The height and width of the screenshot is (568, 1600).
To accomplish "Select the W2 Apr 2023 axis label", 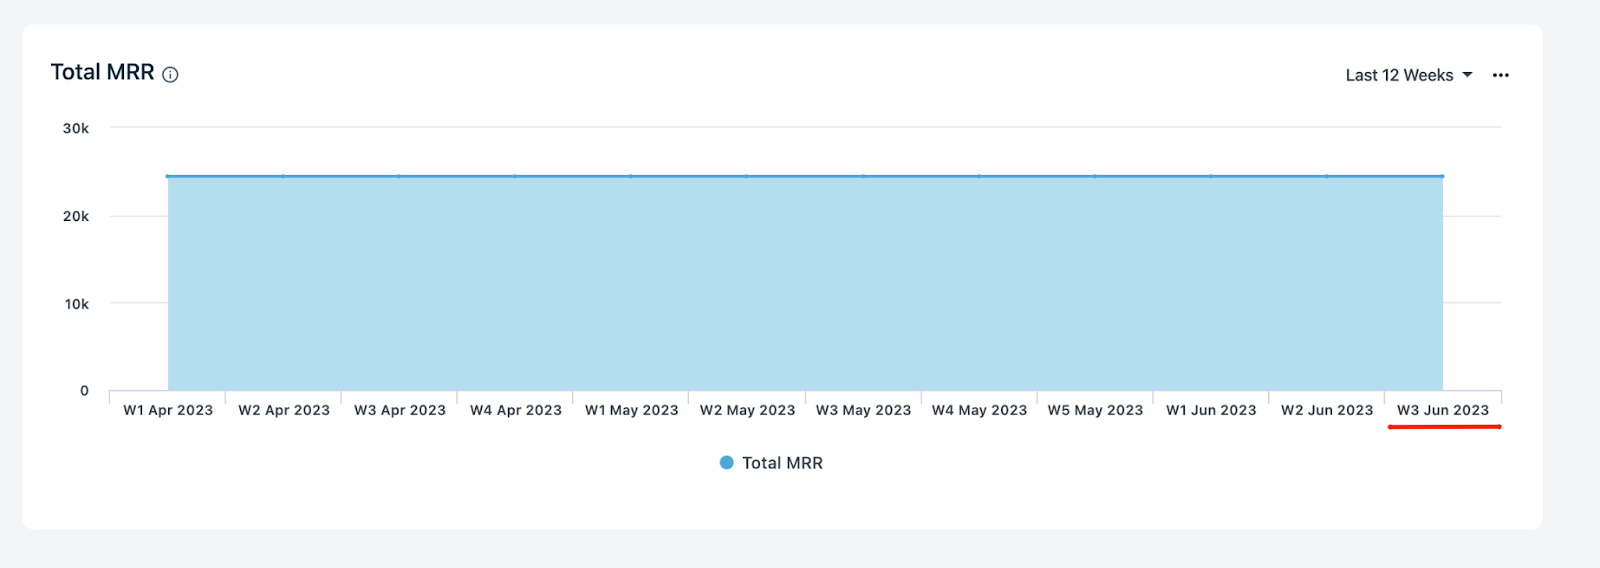I will (x=284, y=410).
